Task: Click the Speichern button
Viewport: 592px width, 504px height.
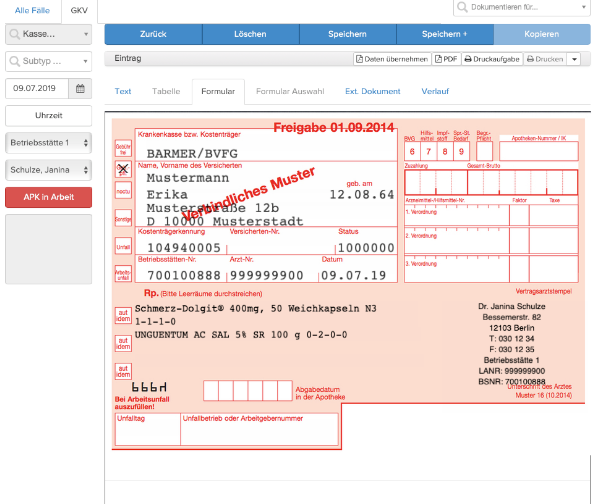Action: tap(347, 34)
